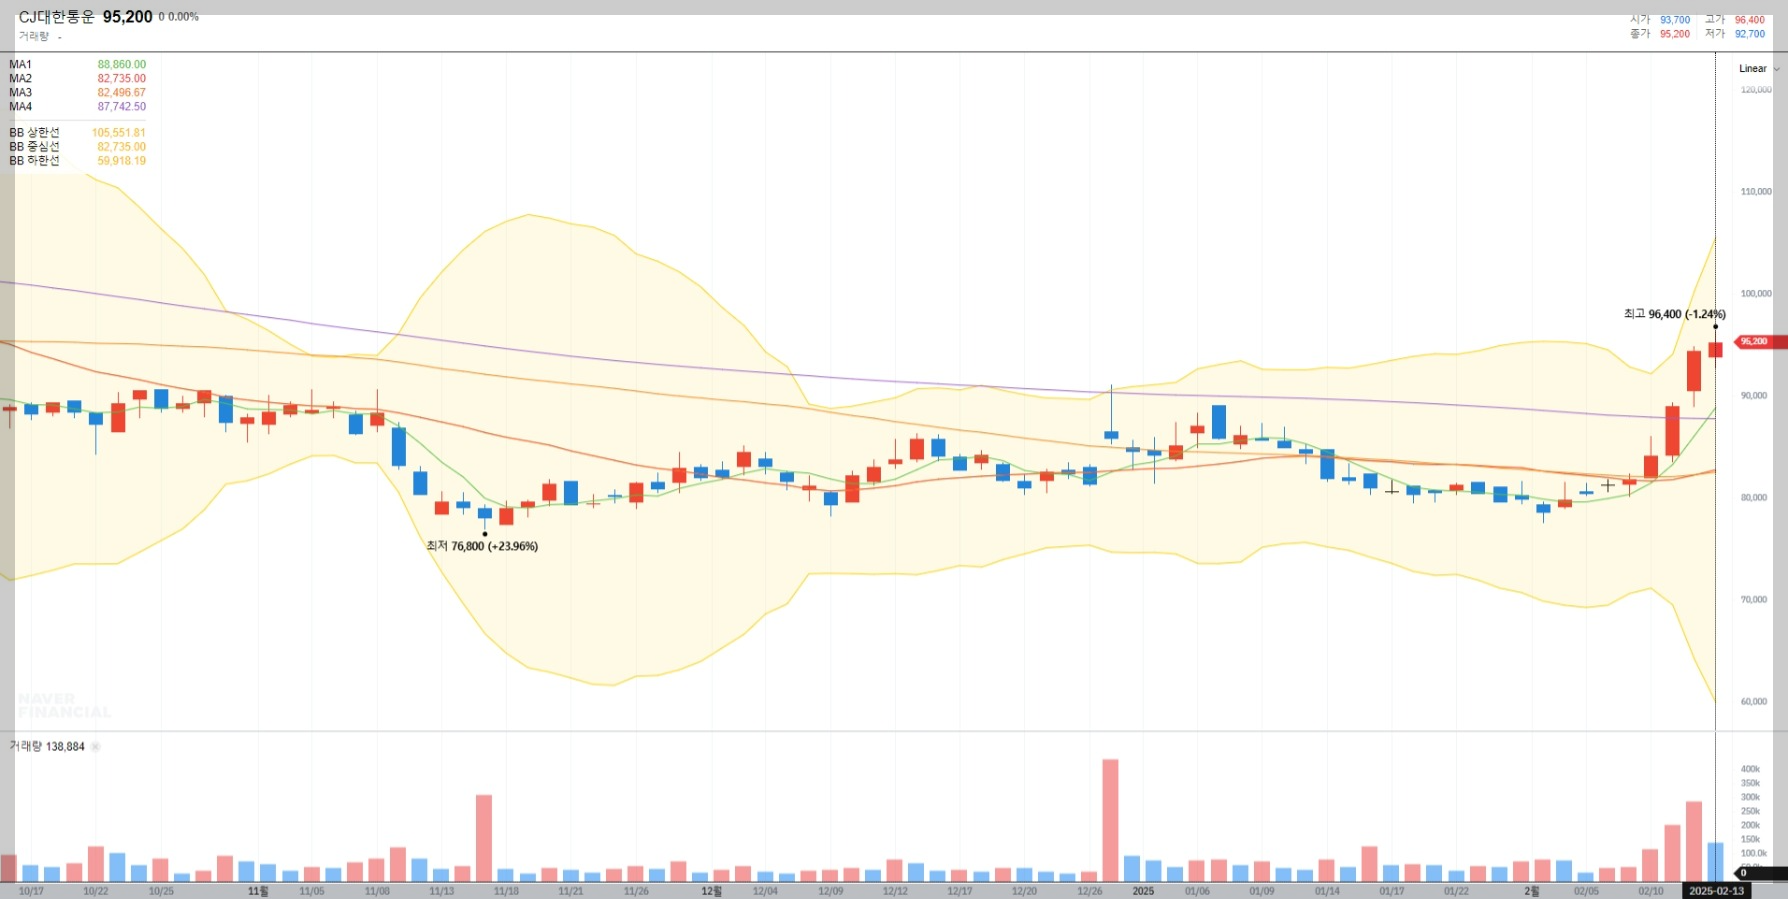Click the 95,200 price in header
1788x899 pixels.
(x=127, y=17)
